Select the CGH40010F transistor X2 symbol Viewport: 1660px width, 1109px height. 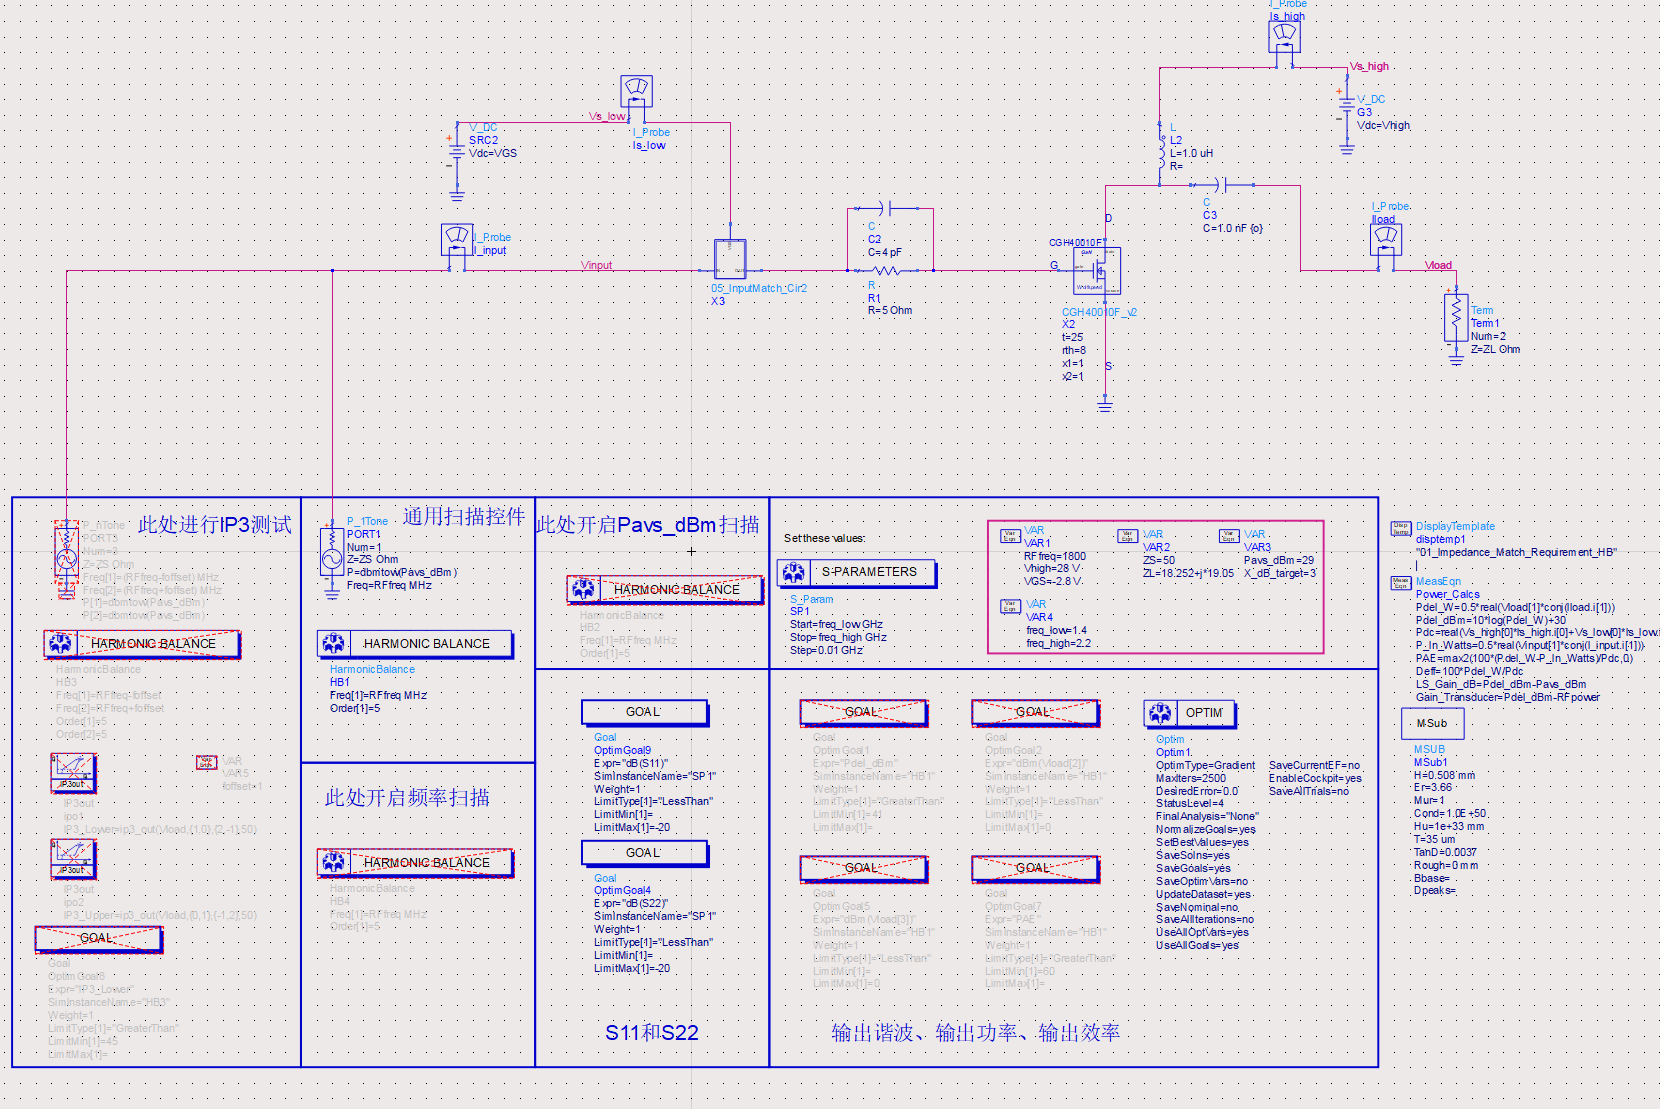(1097, 271)
